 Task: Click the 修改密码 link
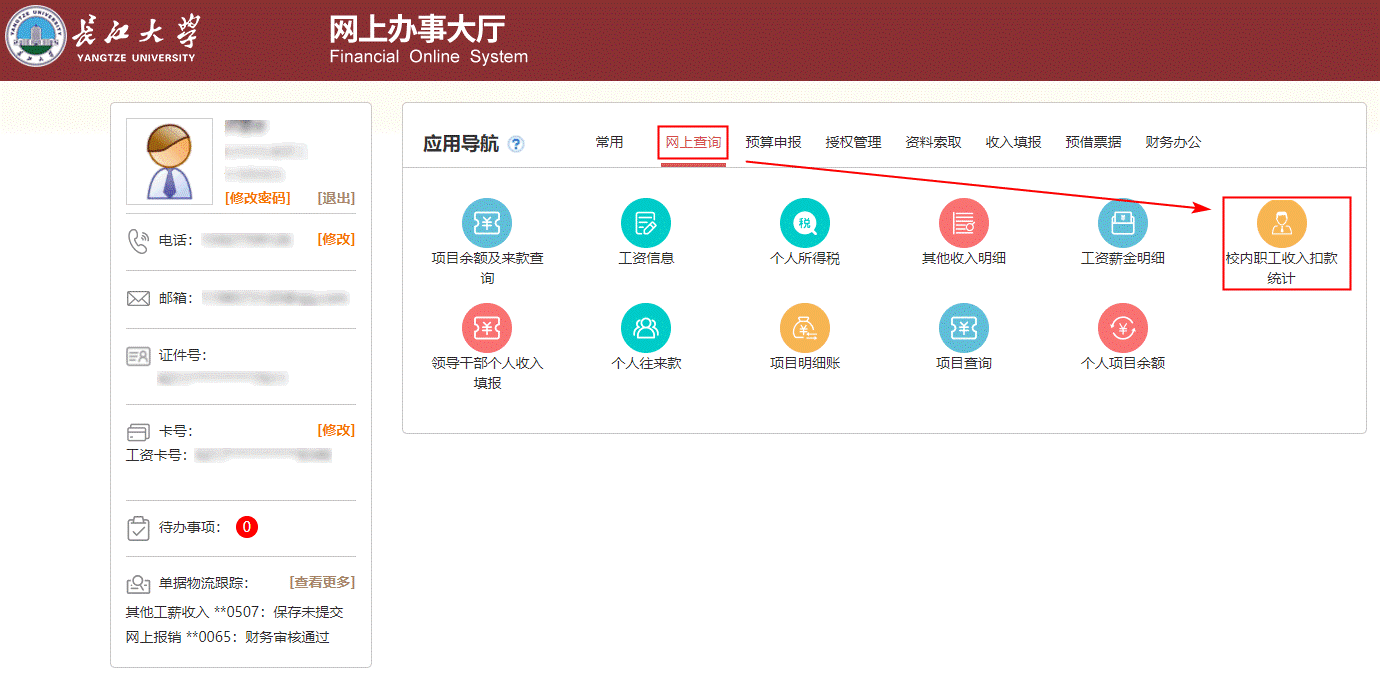(x=258, y=198)
